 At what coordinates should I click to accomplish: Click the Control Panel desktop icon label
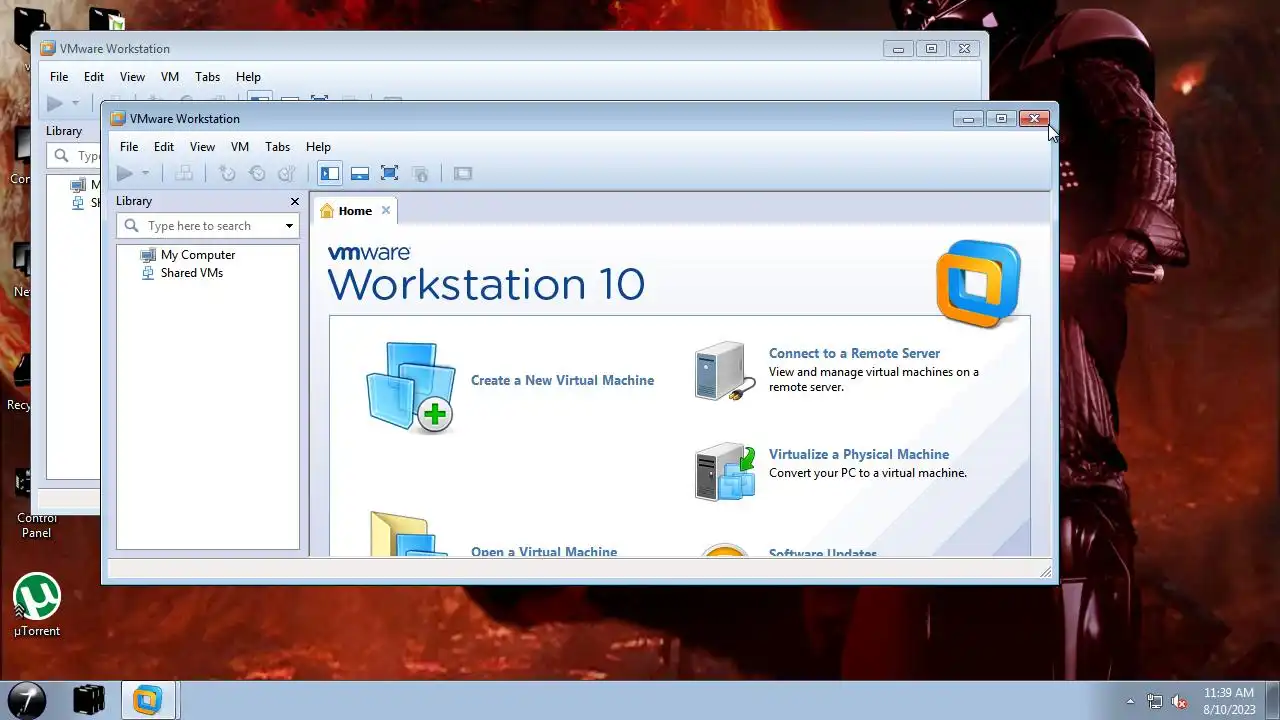point(37,526)
